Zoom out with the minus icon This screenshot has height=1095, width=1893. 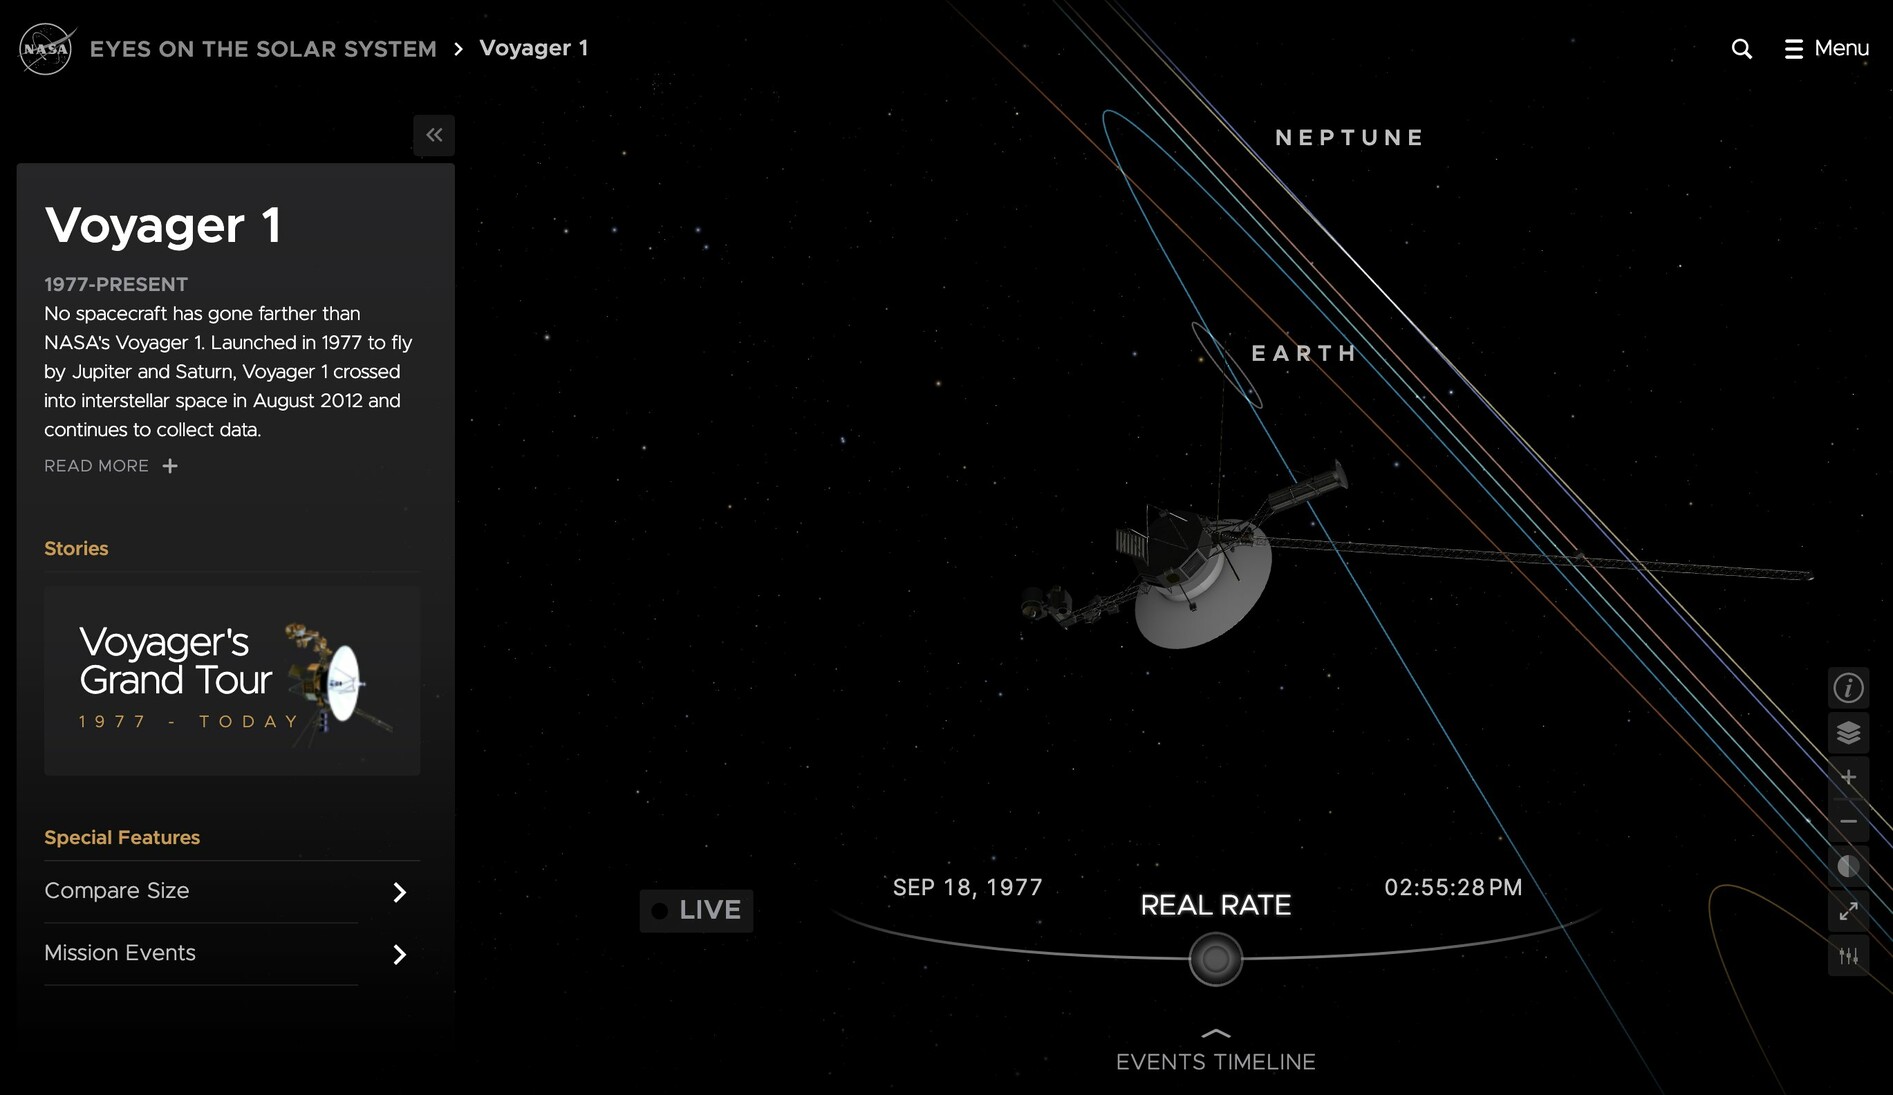pyautogui.click(x=1848, y=822)
